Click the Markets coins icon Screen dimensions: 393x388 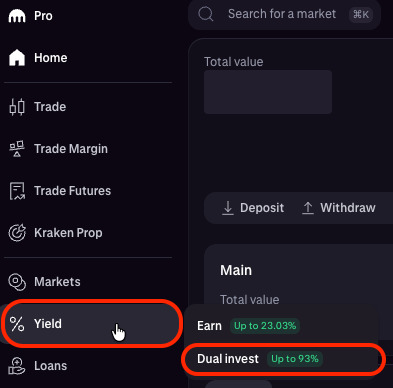coord(17,282)
